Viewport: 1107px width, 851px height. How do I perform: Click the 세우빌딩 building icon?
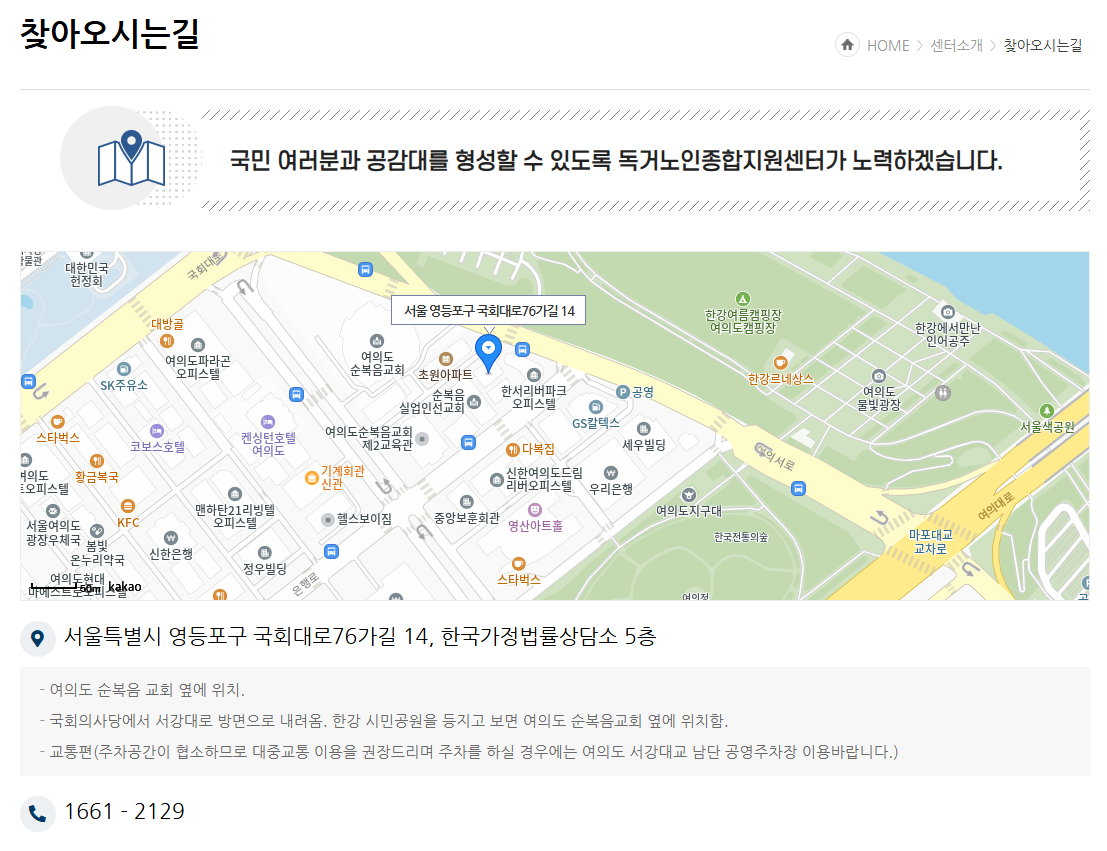(643, 429)
